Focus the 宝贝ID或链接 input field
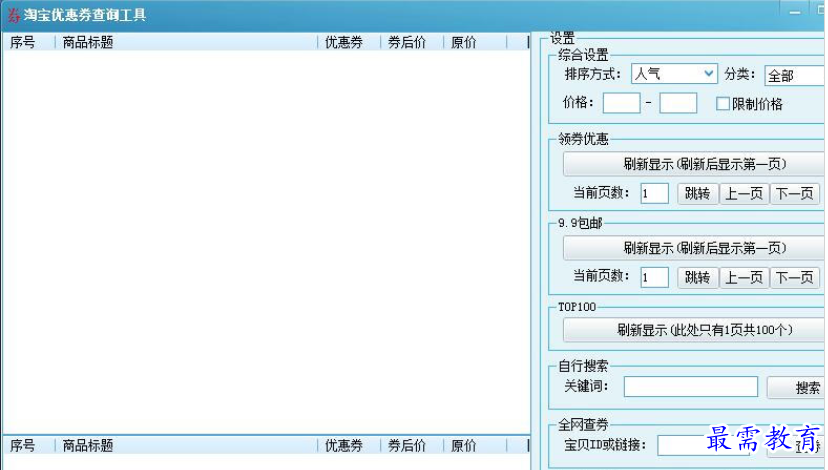This screenshot has height=470, width=828. [x=703, y=445]
